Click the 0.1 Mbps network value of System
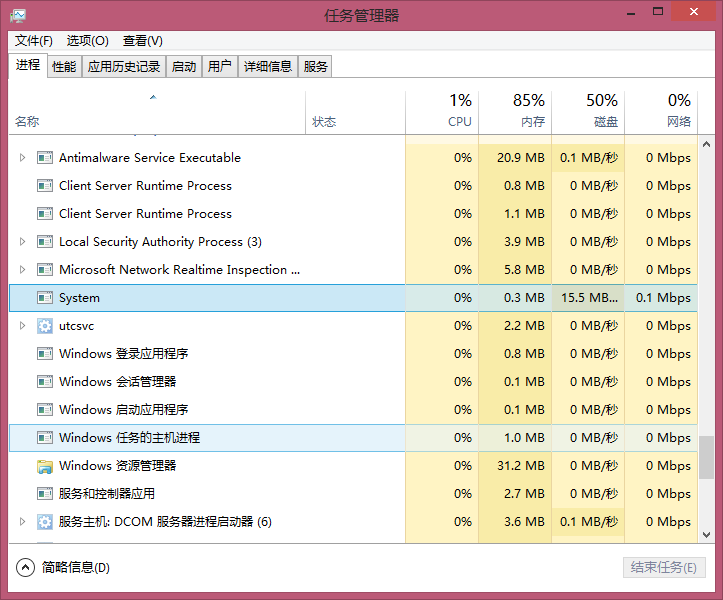The width and height of the screenshot is (723, 600). [x=663, y=298]
